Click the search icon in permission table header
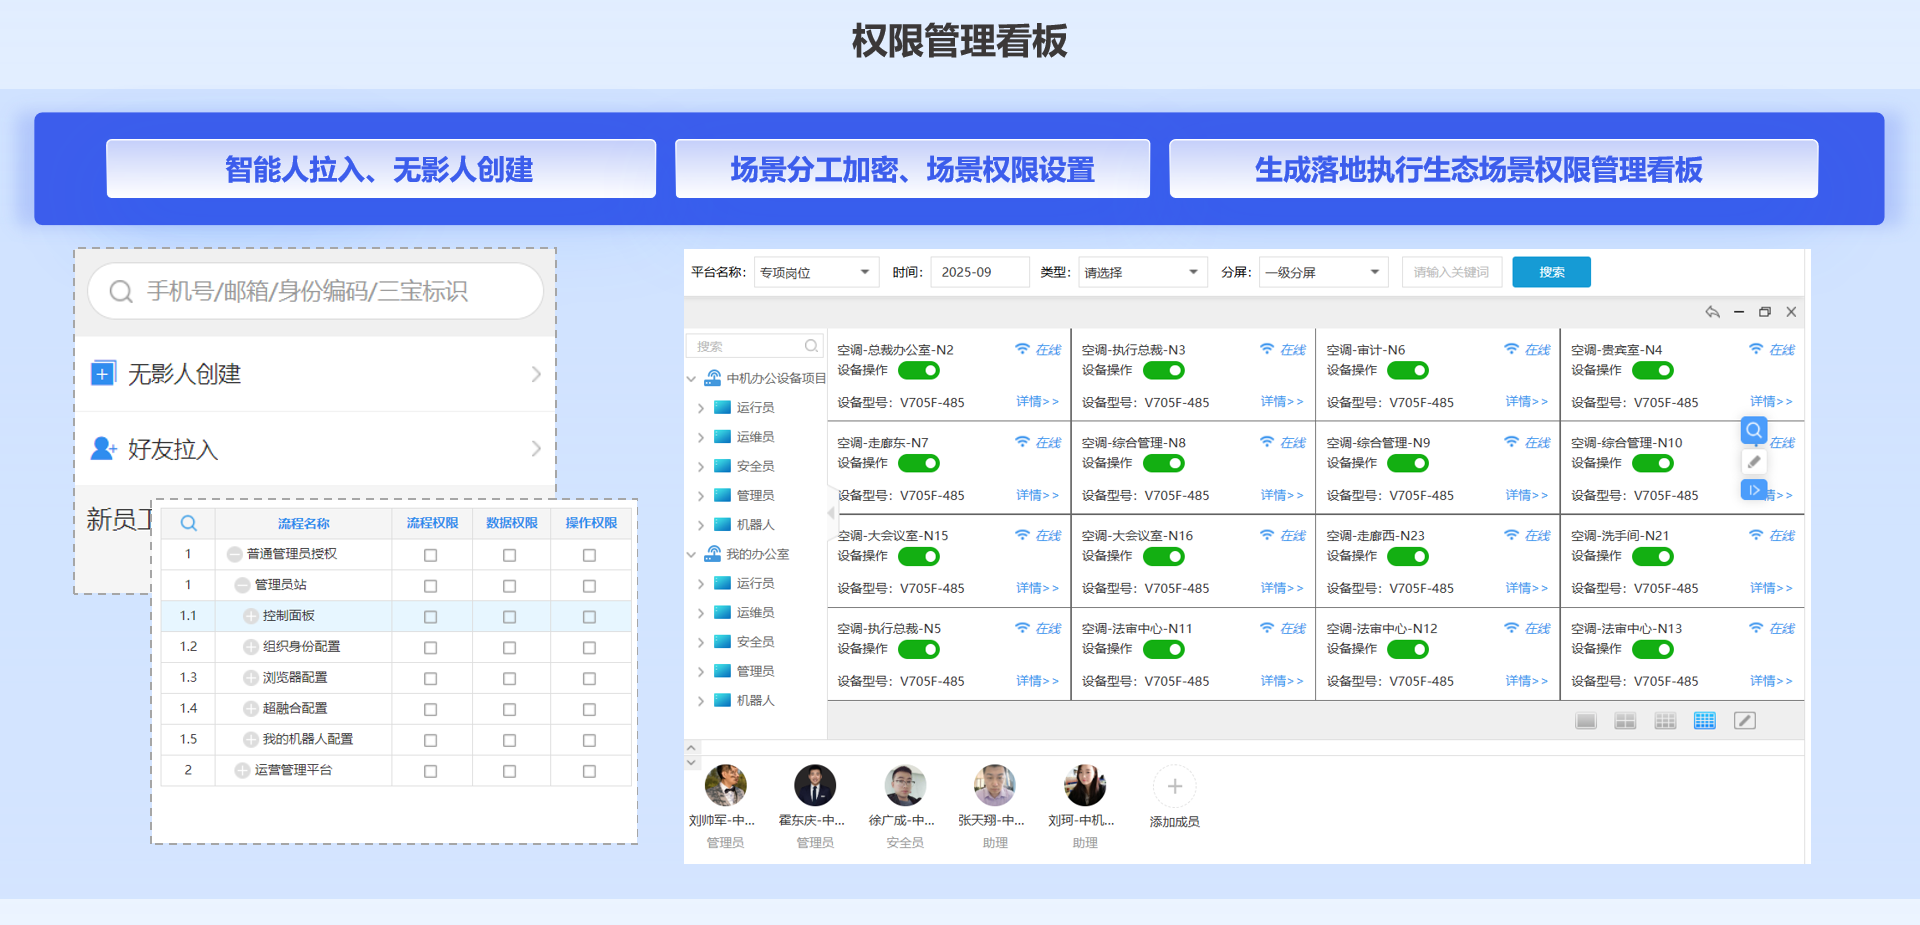The width and height of the screenshot is (1920, 925). pos(188,523)
